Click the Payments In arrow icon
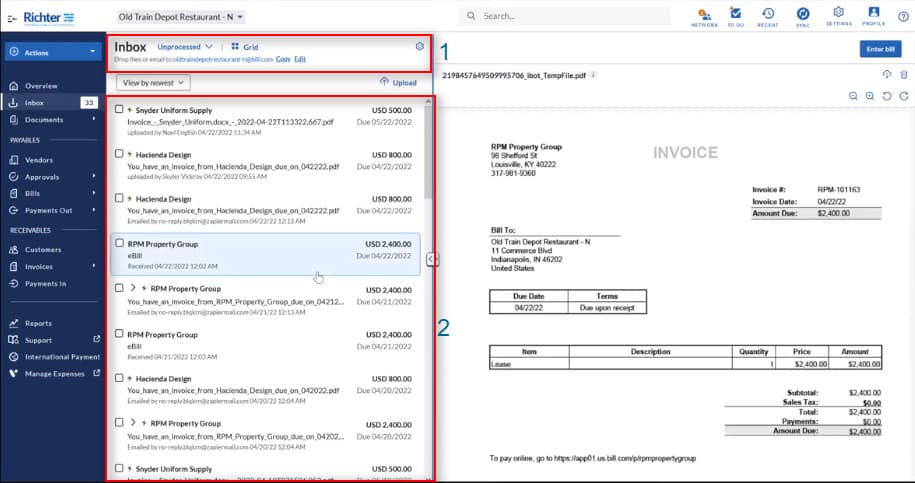The image size is (915, 483). pyautogui.click(x=14, y=284)
